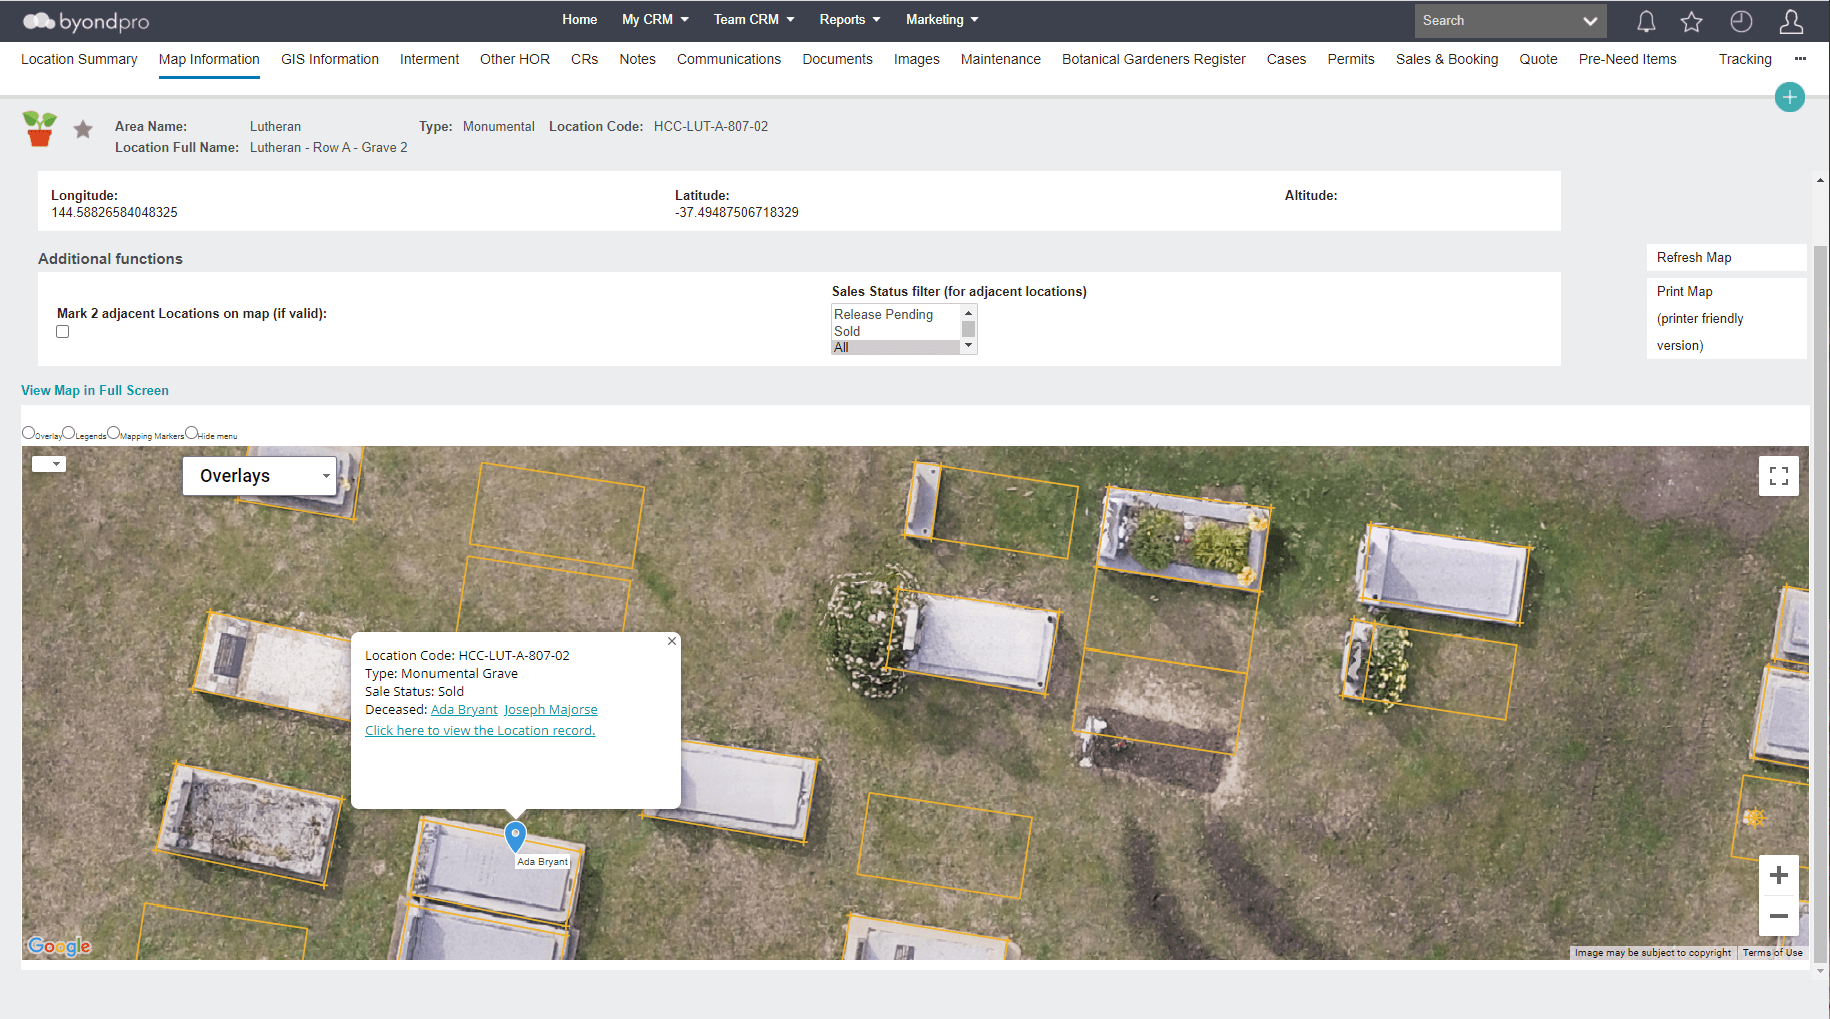1830x1019 pixels.
Task: Click View Map in Full Screen link
Action: click(x=95, y=390)
